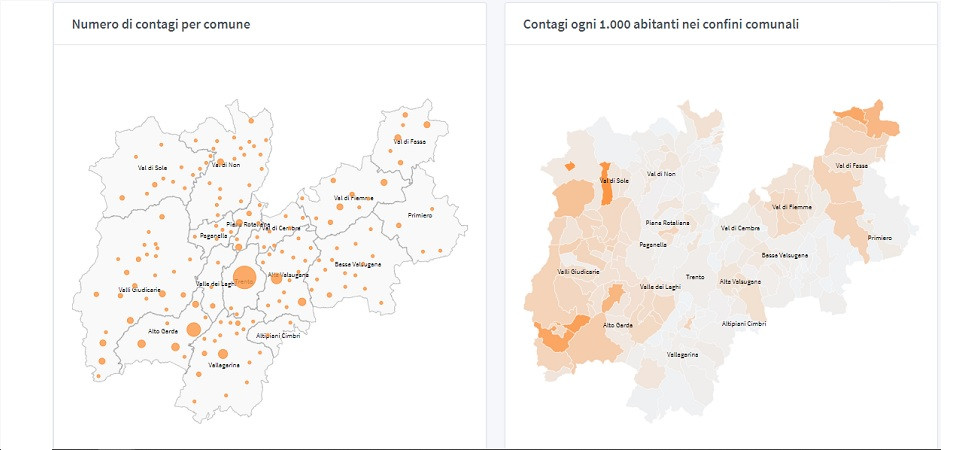Select Primiero label on the bubble map
Viewport: 980px width, 450px height.
[421, 216]
